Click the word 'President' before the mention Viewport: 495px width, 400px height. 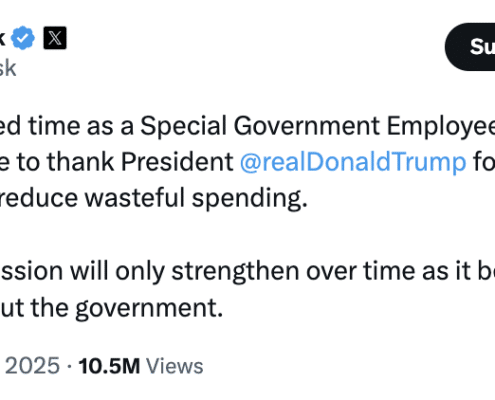coord(177,162)
